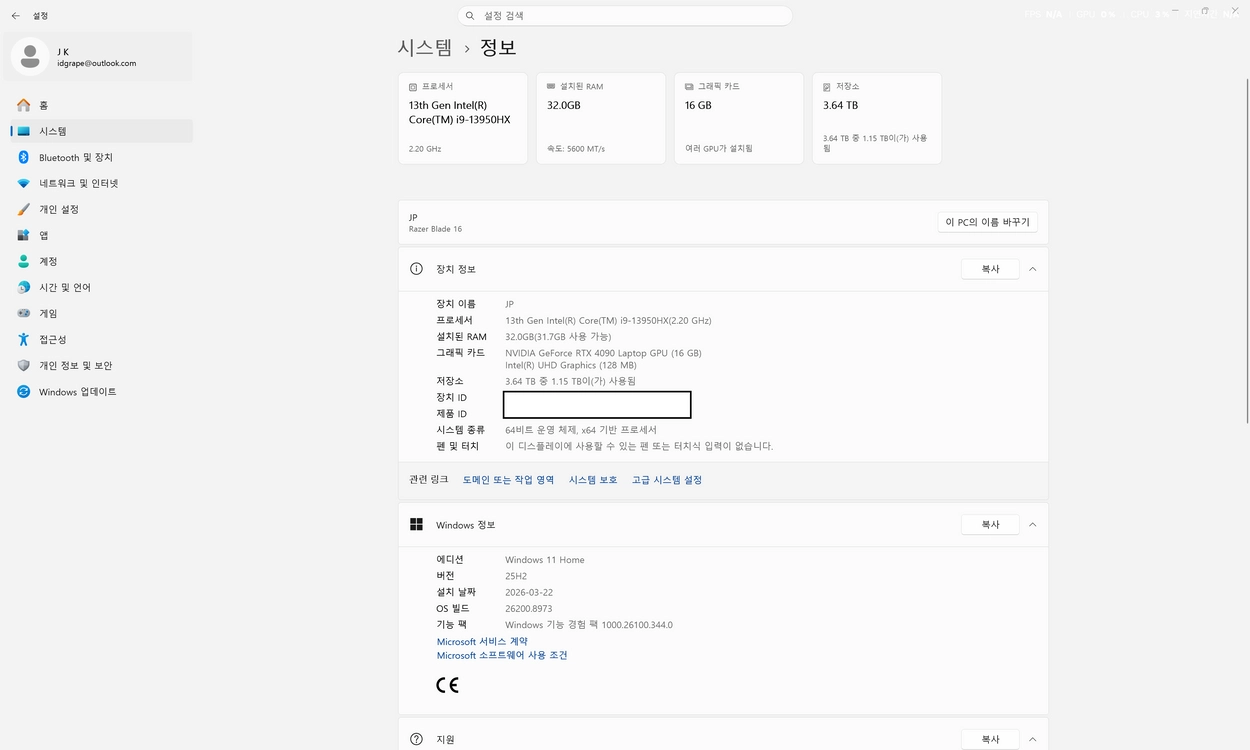Click the 25H2 version value
Viewport: 1250px width, 750px height.
(516, 576)
